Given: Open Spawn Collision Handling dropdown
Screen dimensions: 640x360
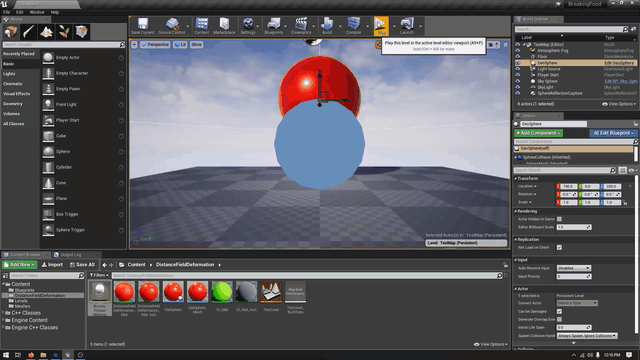Looking at the screenshot, I should pyautogui.click(x=587, y=336).
